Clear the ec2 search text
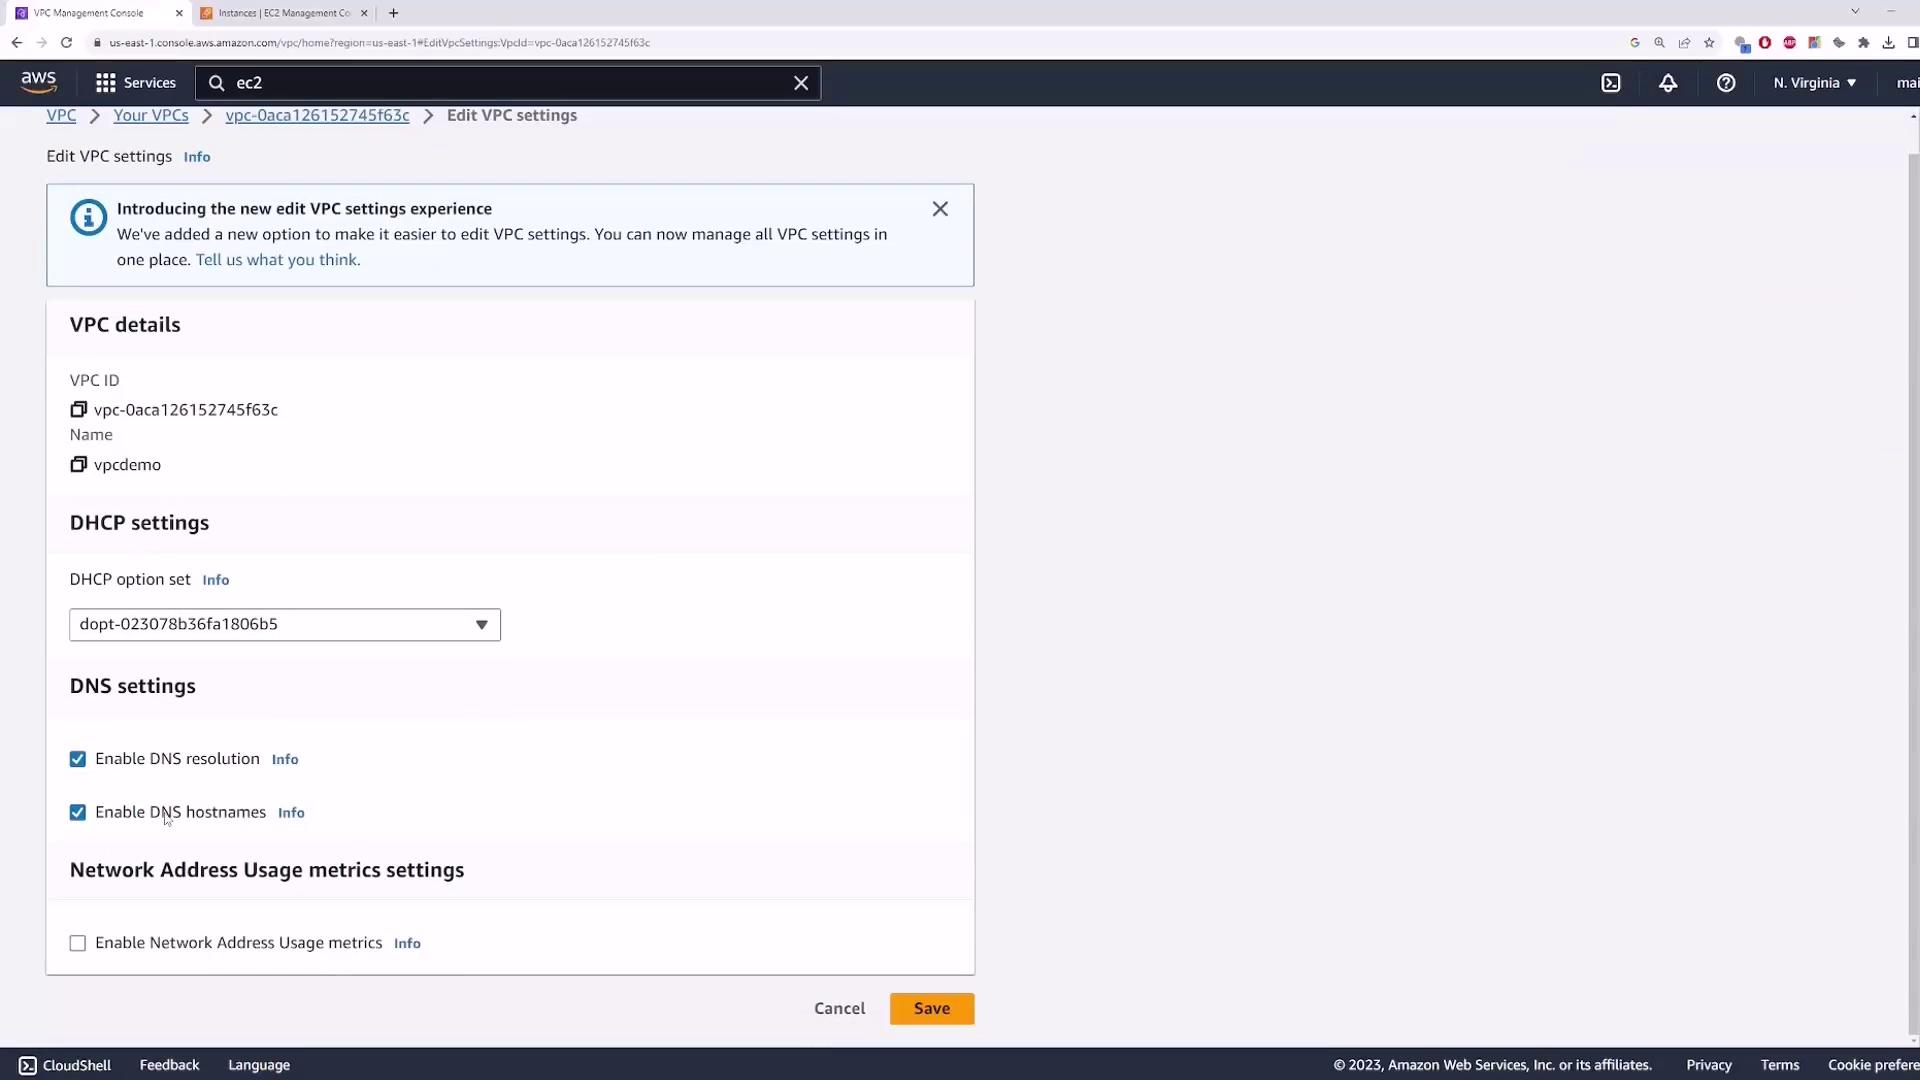Image resolution: width=1920 pixels, height=1080 pixels. click(801, 83)
